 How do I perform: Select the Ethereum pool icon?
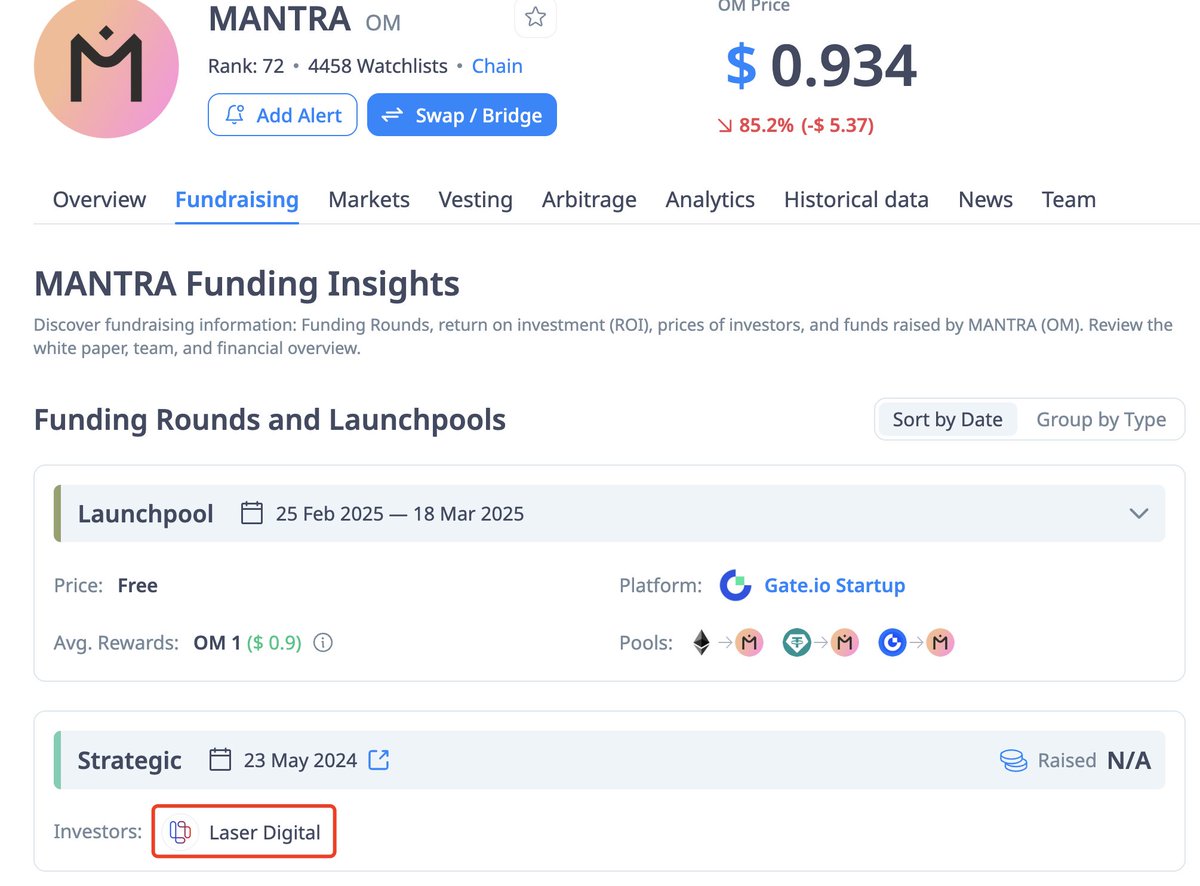coord(701,642)
